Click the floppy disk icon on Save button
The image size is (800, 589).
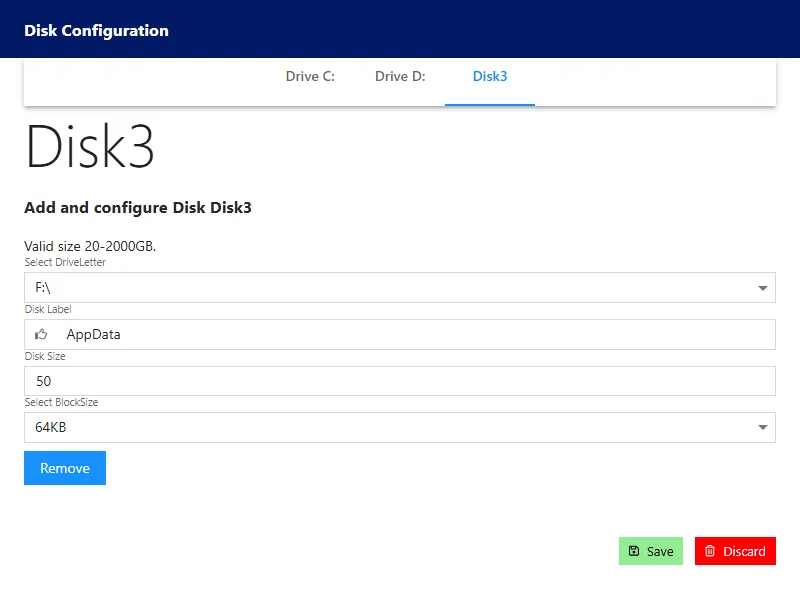click(636, 551)
